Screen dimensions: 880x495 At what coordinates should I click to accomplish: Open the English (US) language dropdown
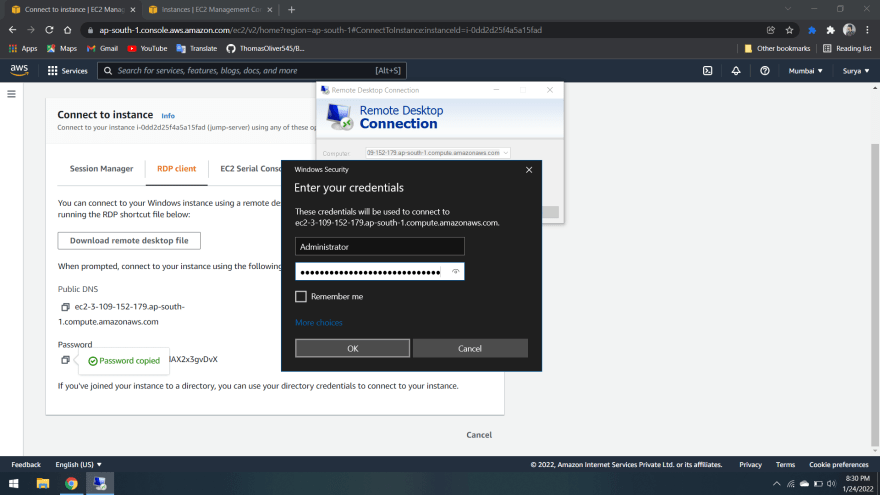pyautogui.click(x=79, y=464)
